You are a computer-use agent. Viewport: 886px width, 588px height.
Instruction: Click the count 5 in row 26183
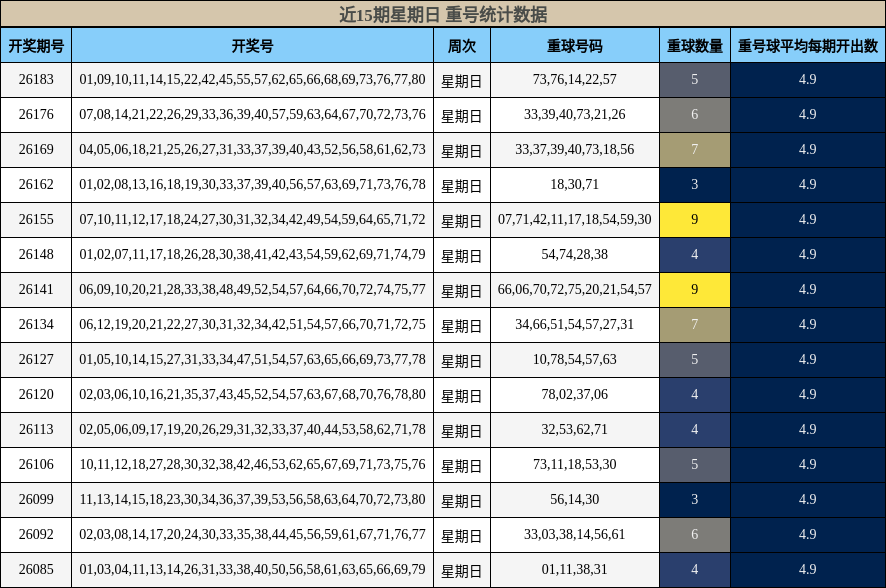pyautogui.click(x=694, y=80)
